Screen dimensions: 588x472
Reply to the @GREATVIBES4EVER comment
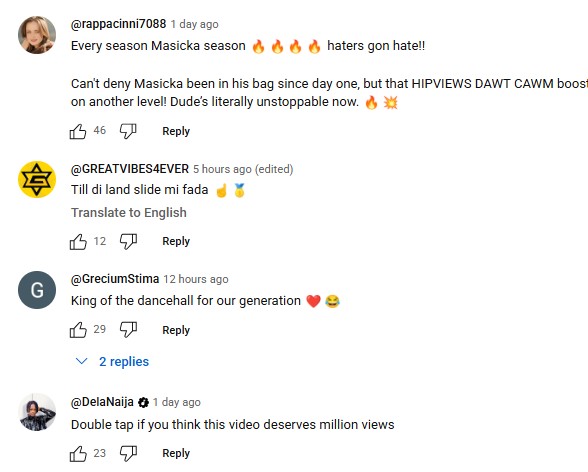point(176,241)
